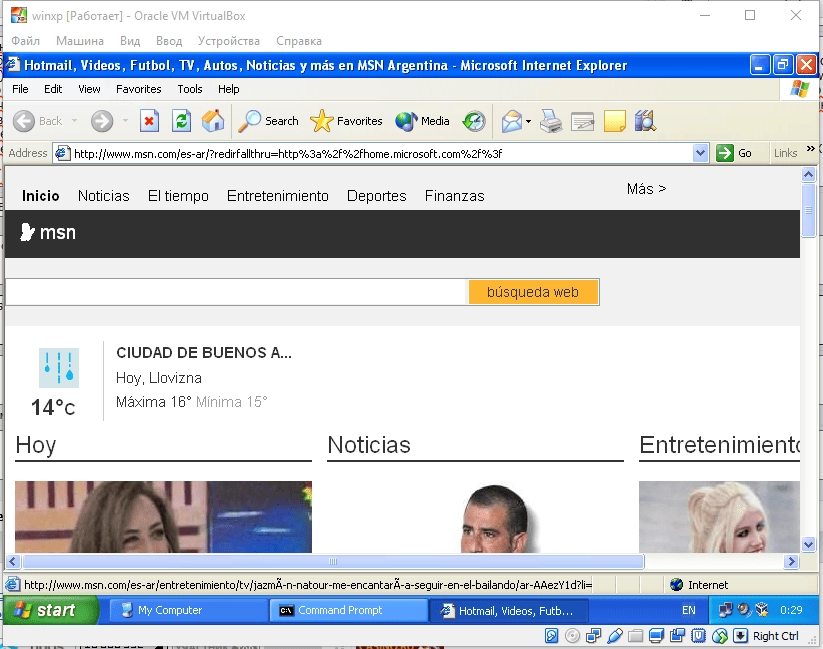823x649 pixels.
Task: Open the VirtualBox Устройства menu
Action: pos(228,41)
